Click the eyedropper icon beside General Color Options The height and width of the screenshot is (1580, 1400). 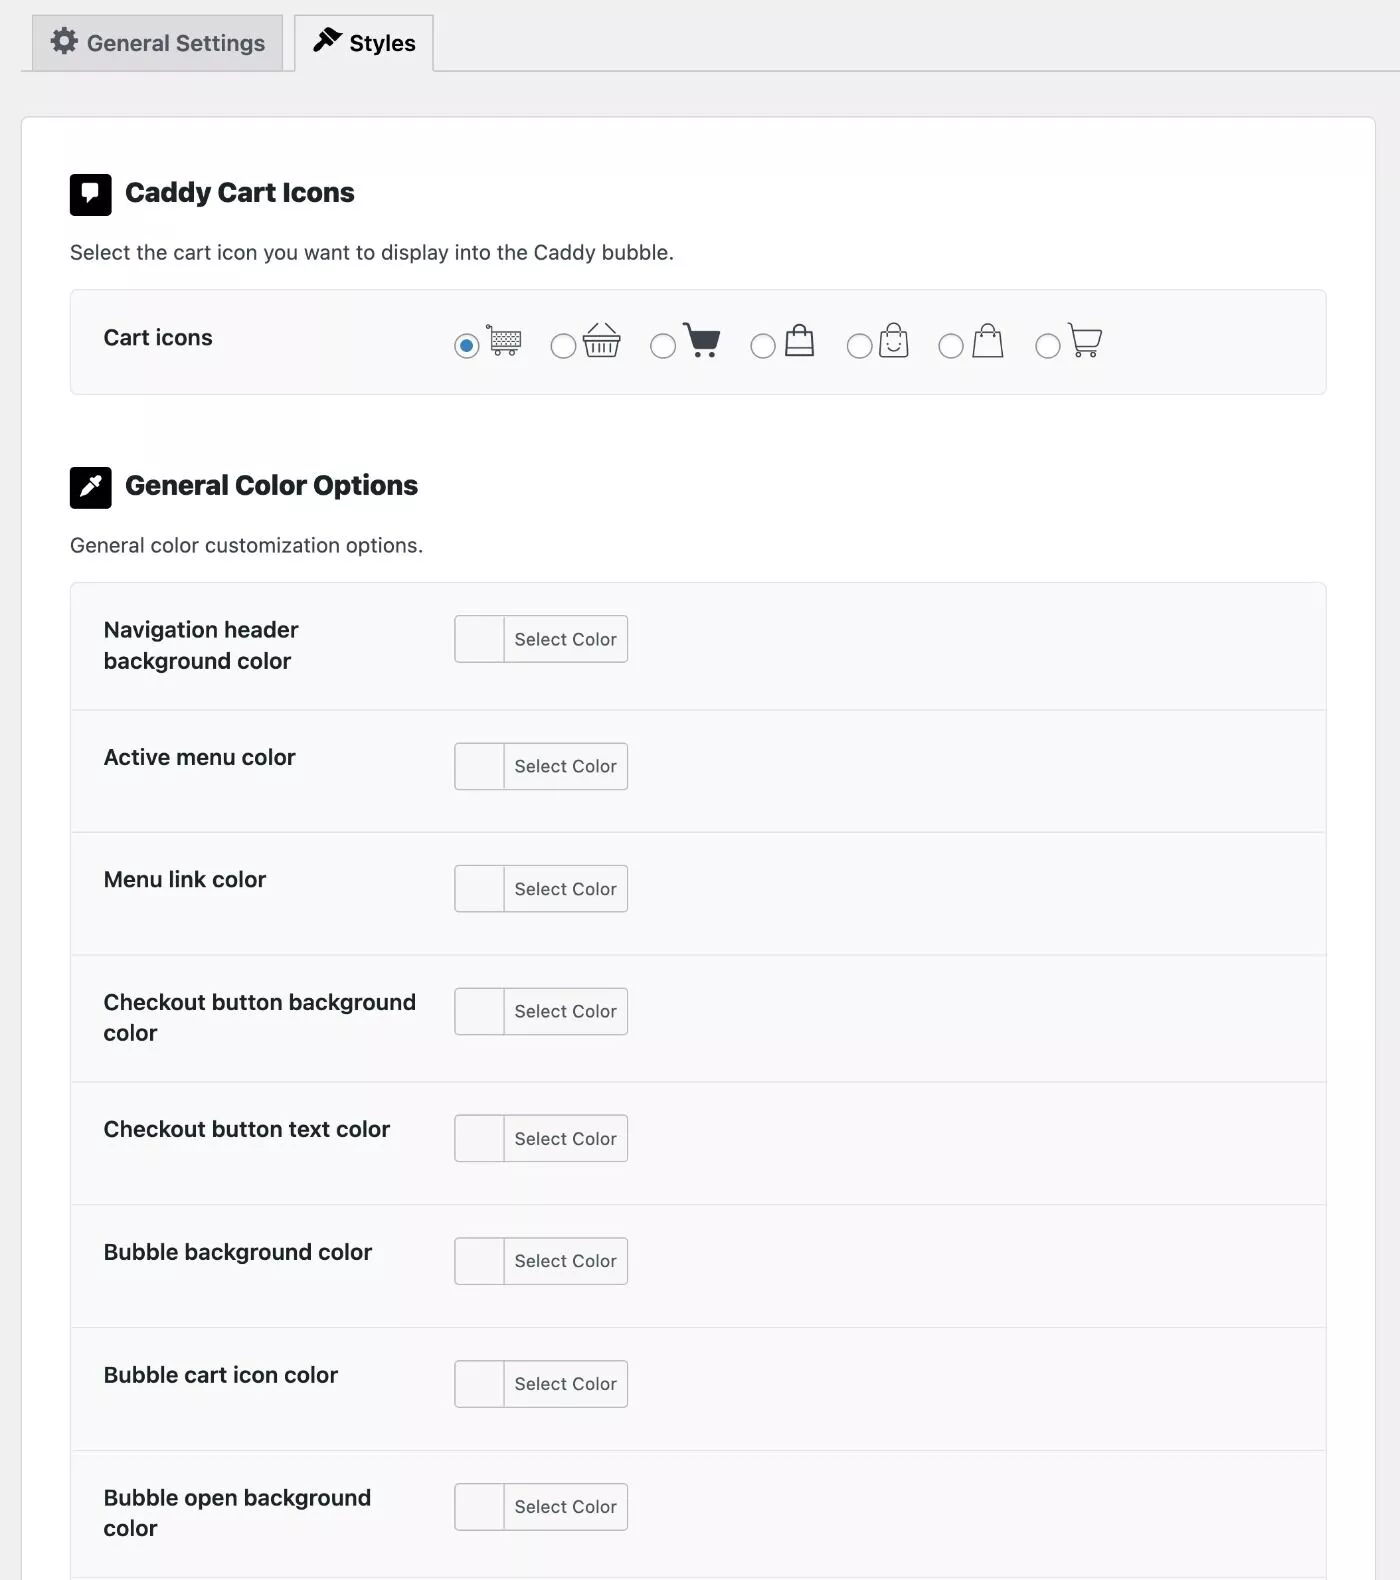[90, 487]
